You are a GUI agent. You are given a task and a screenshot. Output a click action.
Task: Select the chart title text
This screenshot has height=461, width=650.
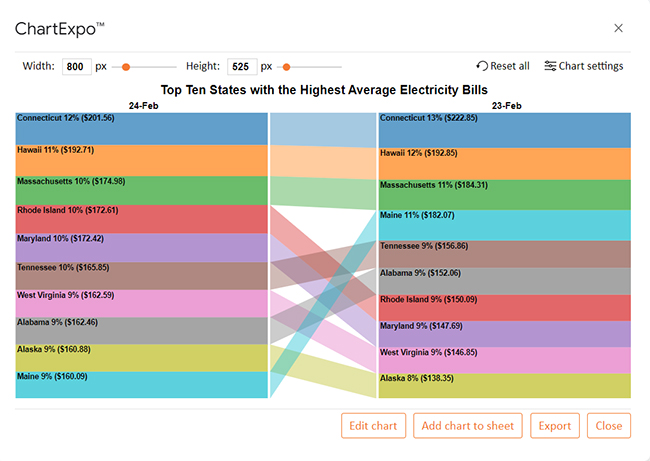(324, 90)
